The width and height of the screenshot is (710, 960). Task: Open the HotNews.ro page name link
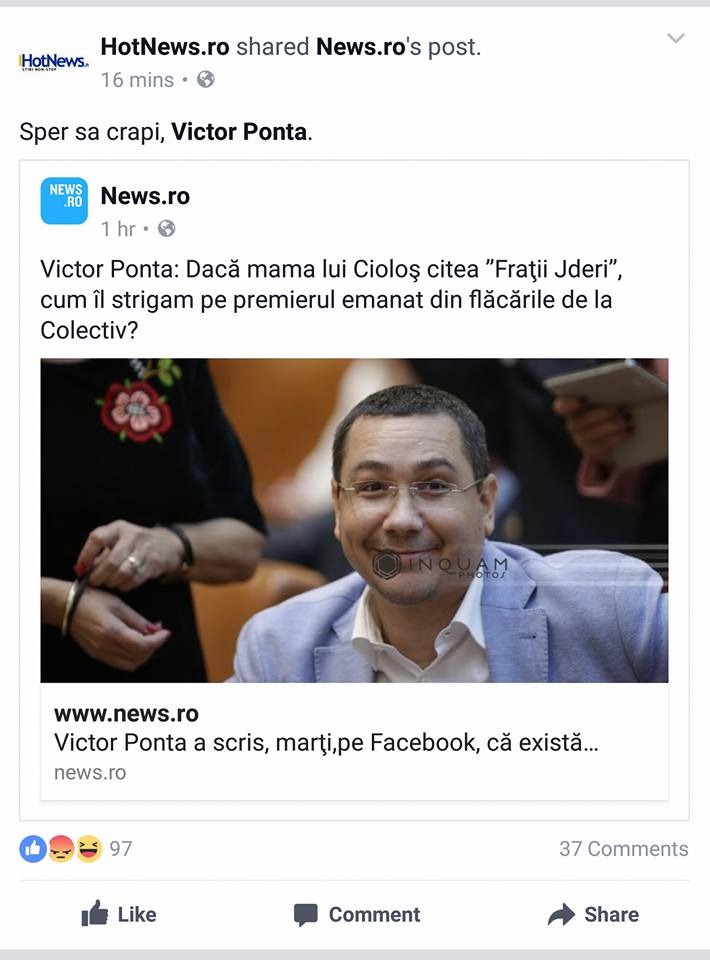[x=165, y=47]
